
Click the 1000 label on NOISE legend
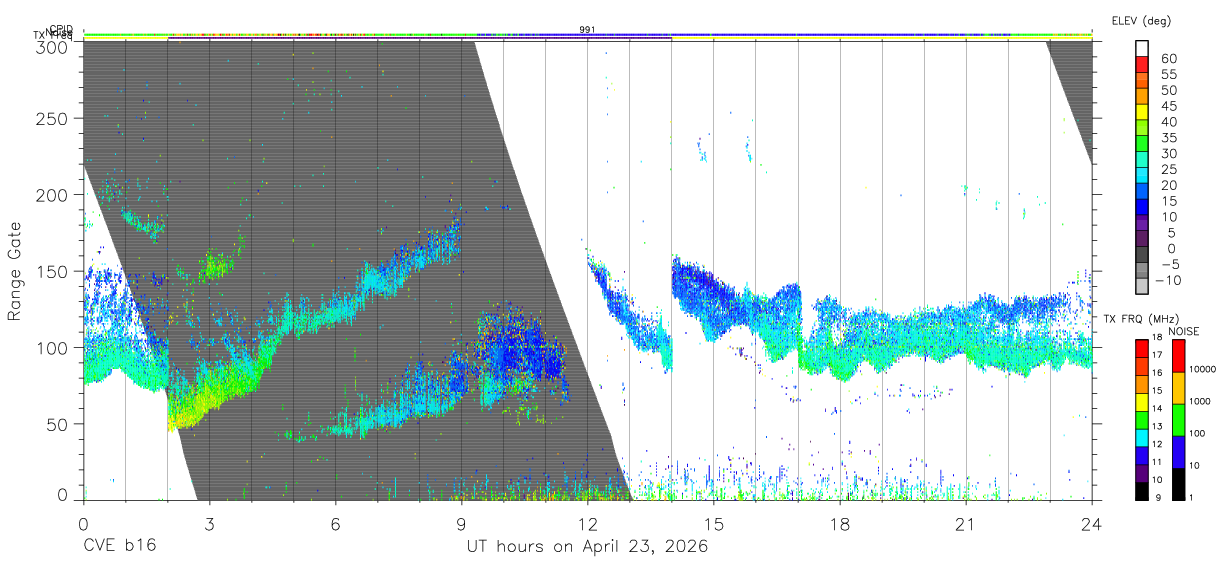(1200, 401)
